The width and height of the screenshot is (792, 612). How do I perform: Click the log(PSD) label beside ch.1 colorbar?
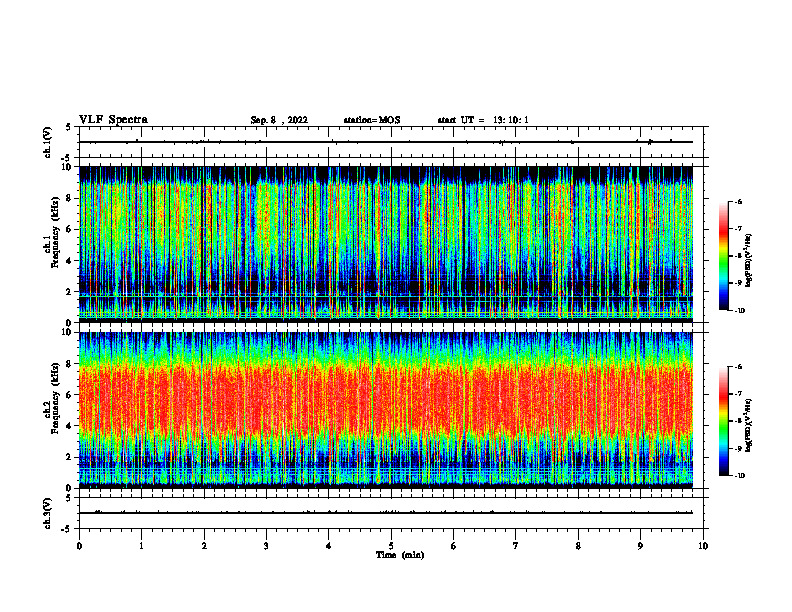[749, 261]
